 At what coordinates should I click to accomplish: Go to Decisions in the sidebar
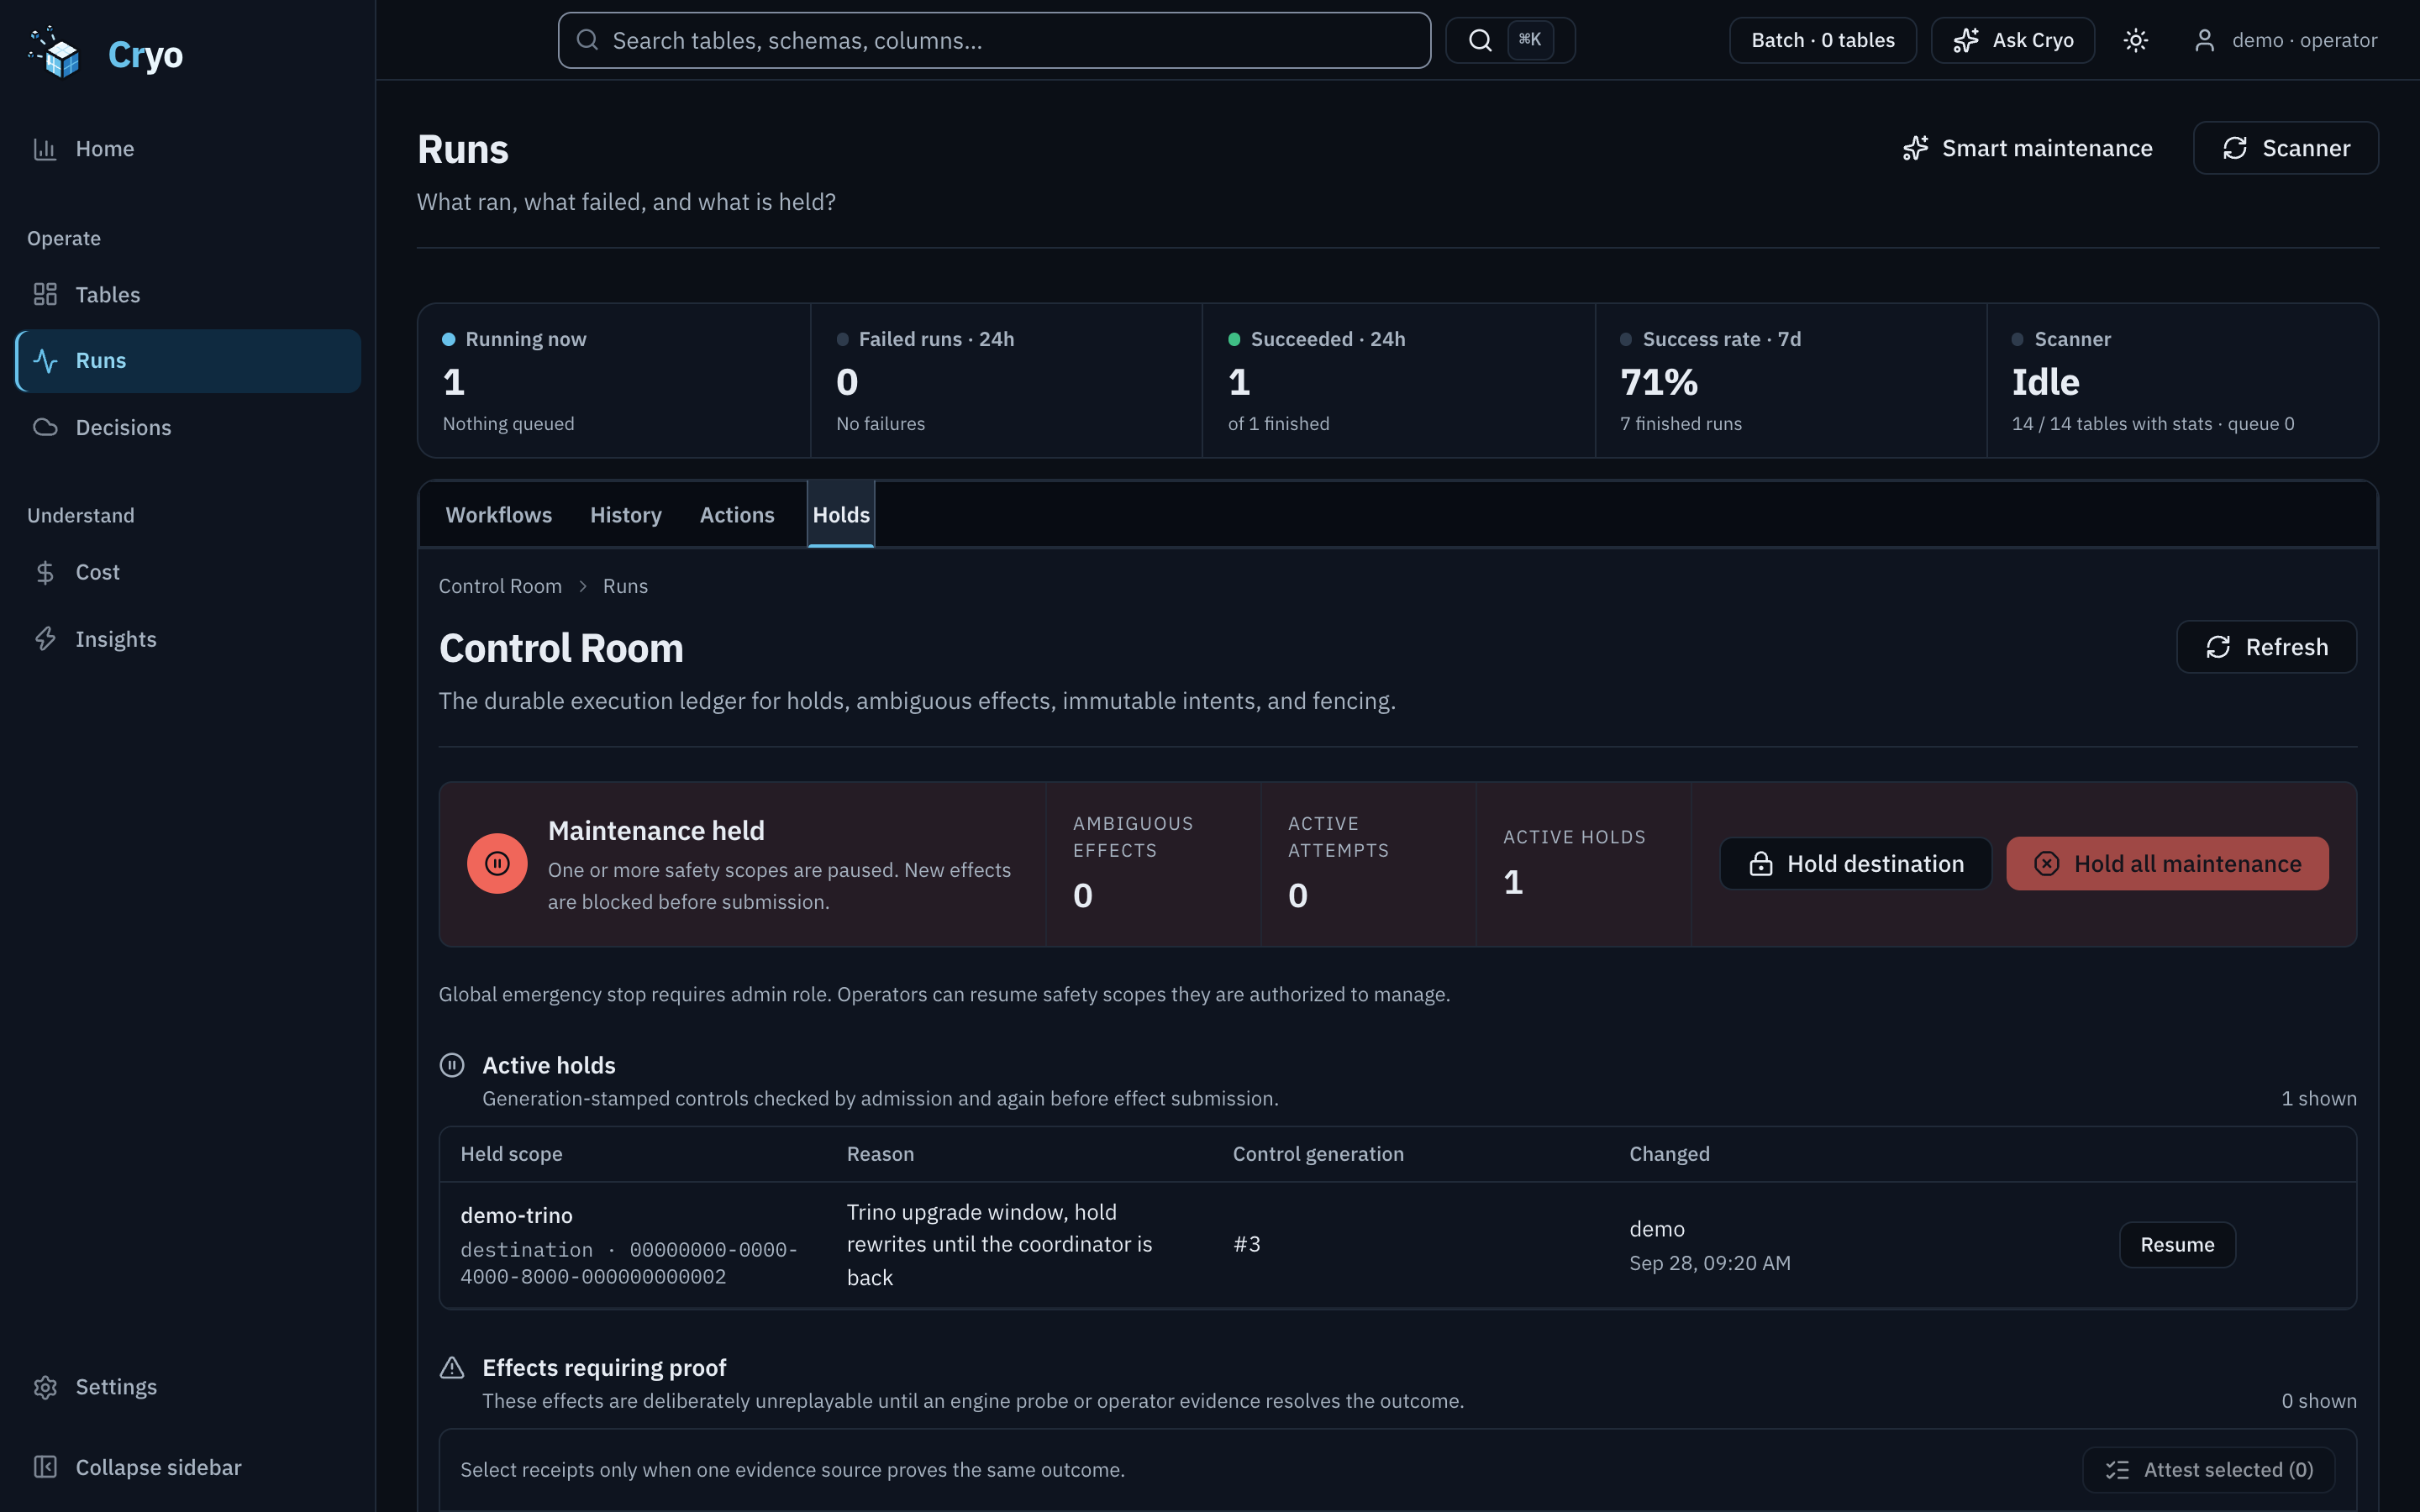pos(187,427)
